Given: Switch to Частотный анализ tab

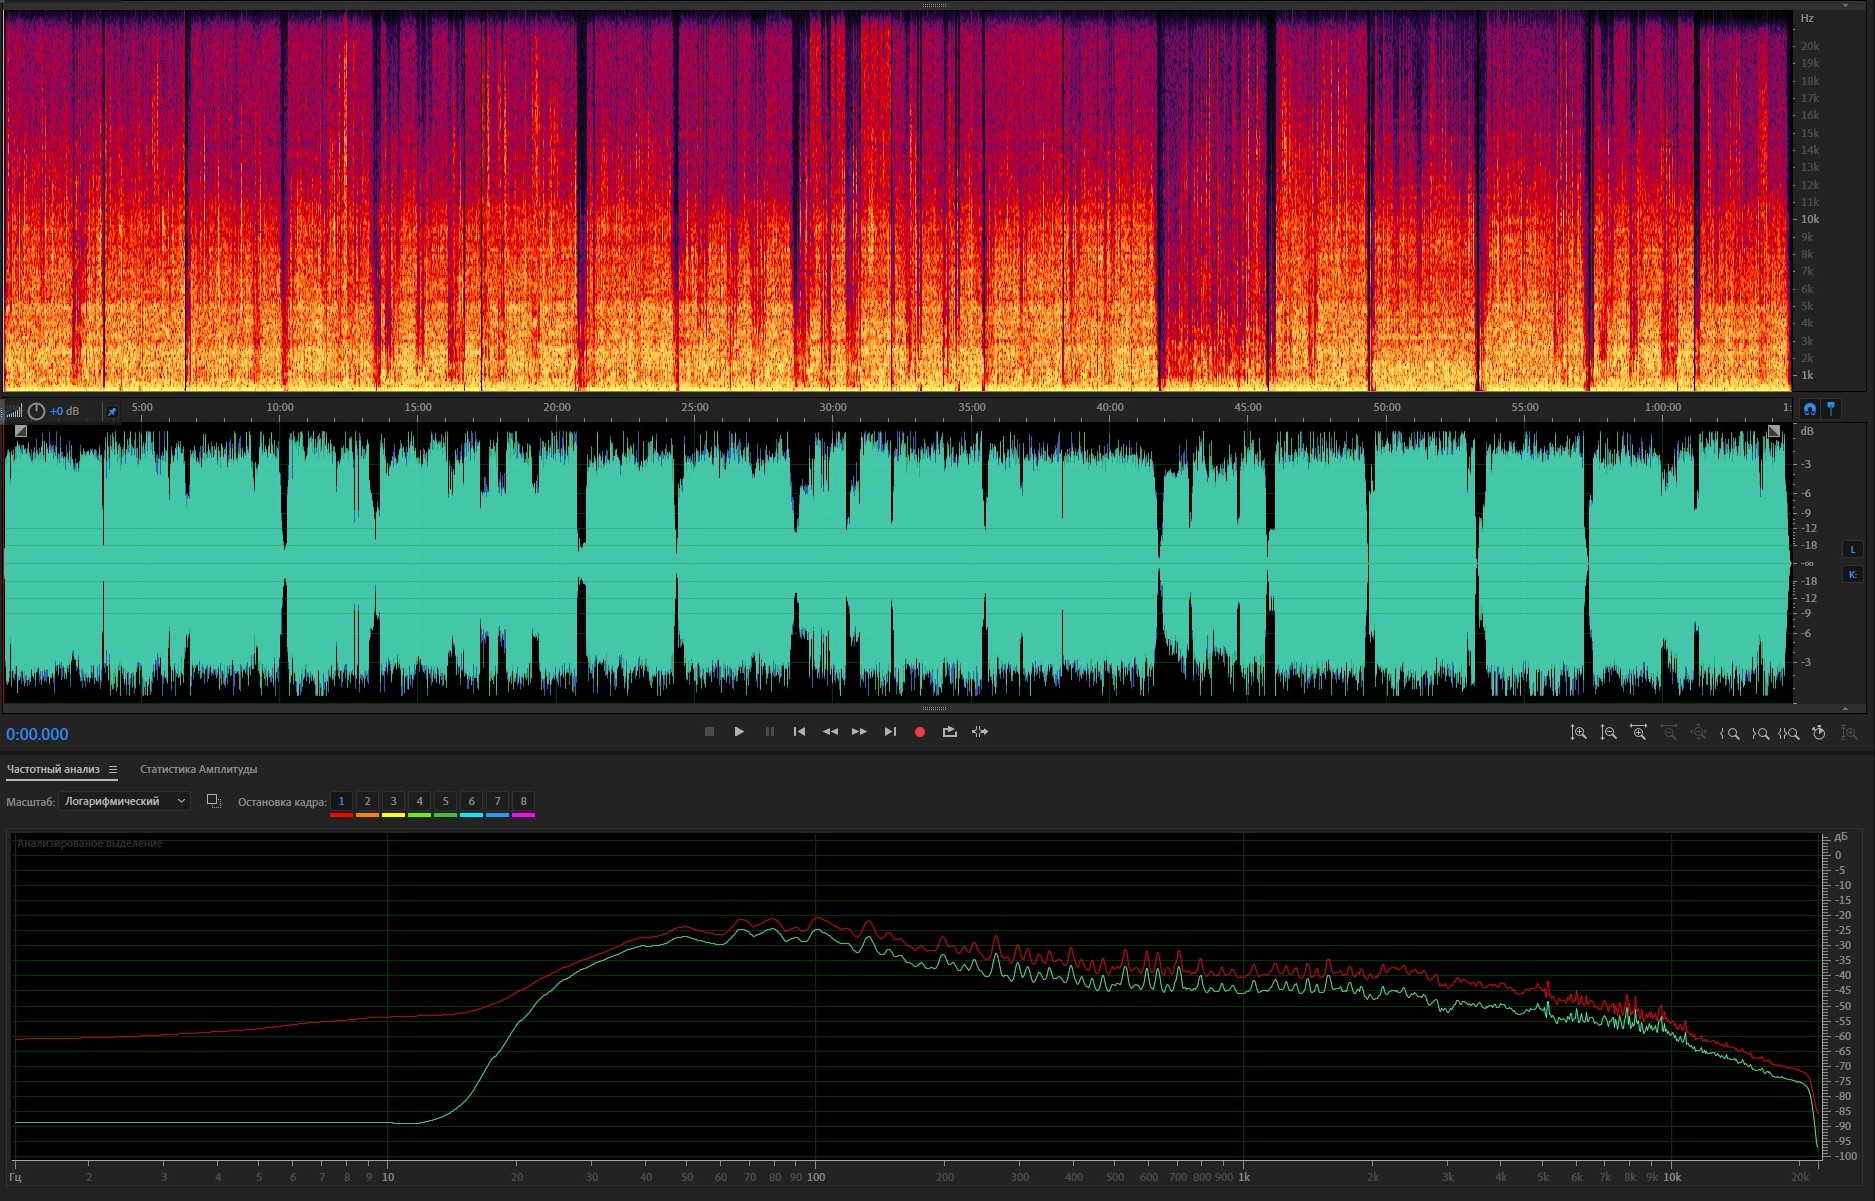Looking at the screenshot, I should click(x=53, y=769).
